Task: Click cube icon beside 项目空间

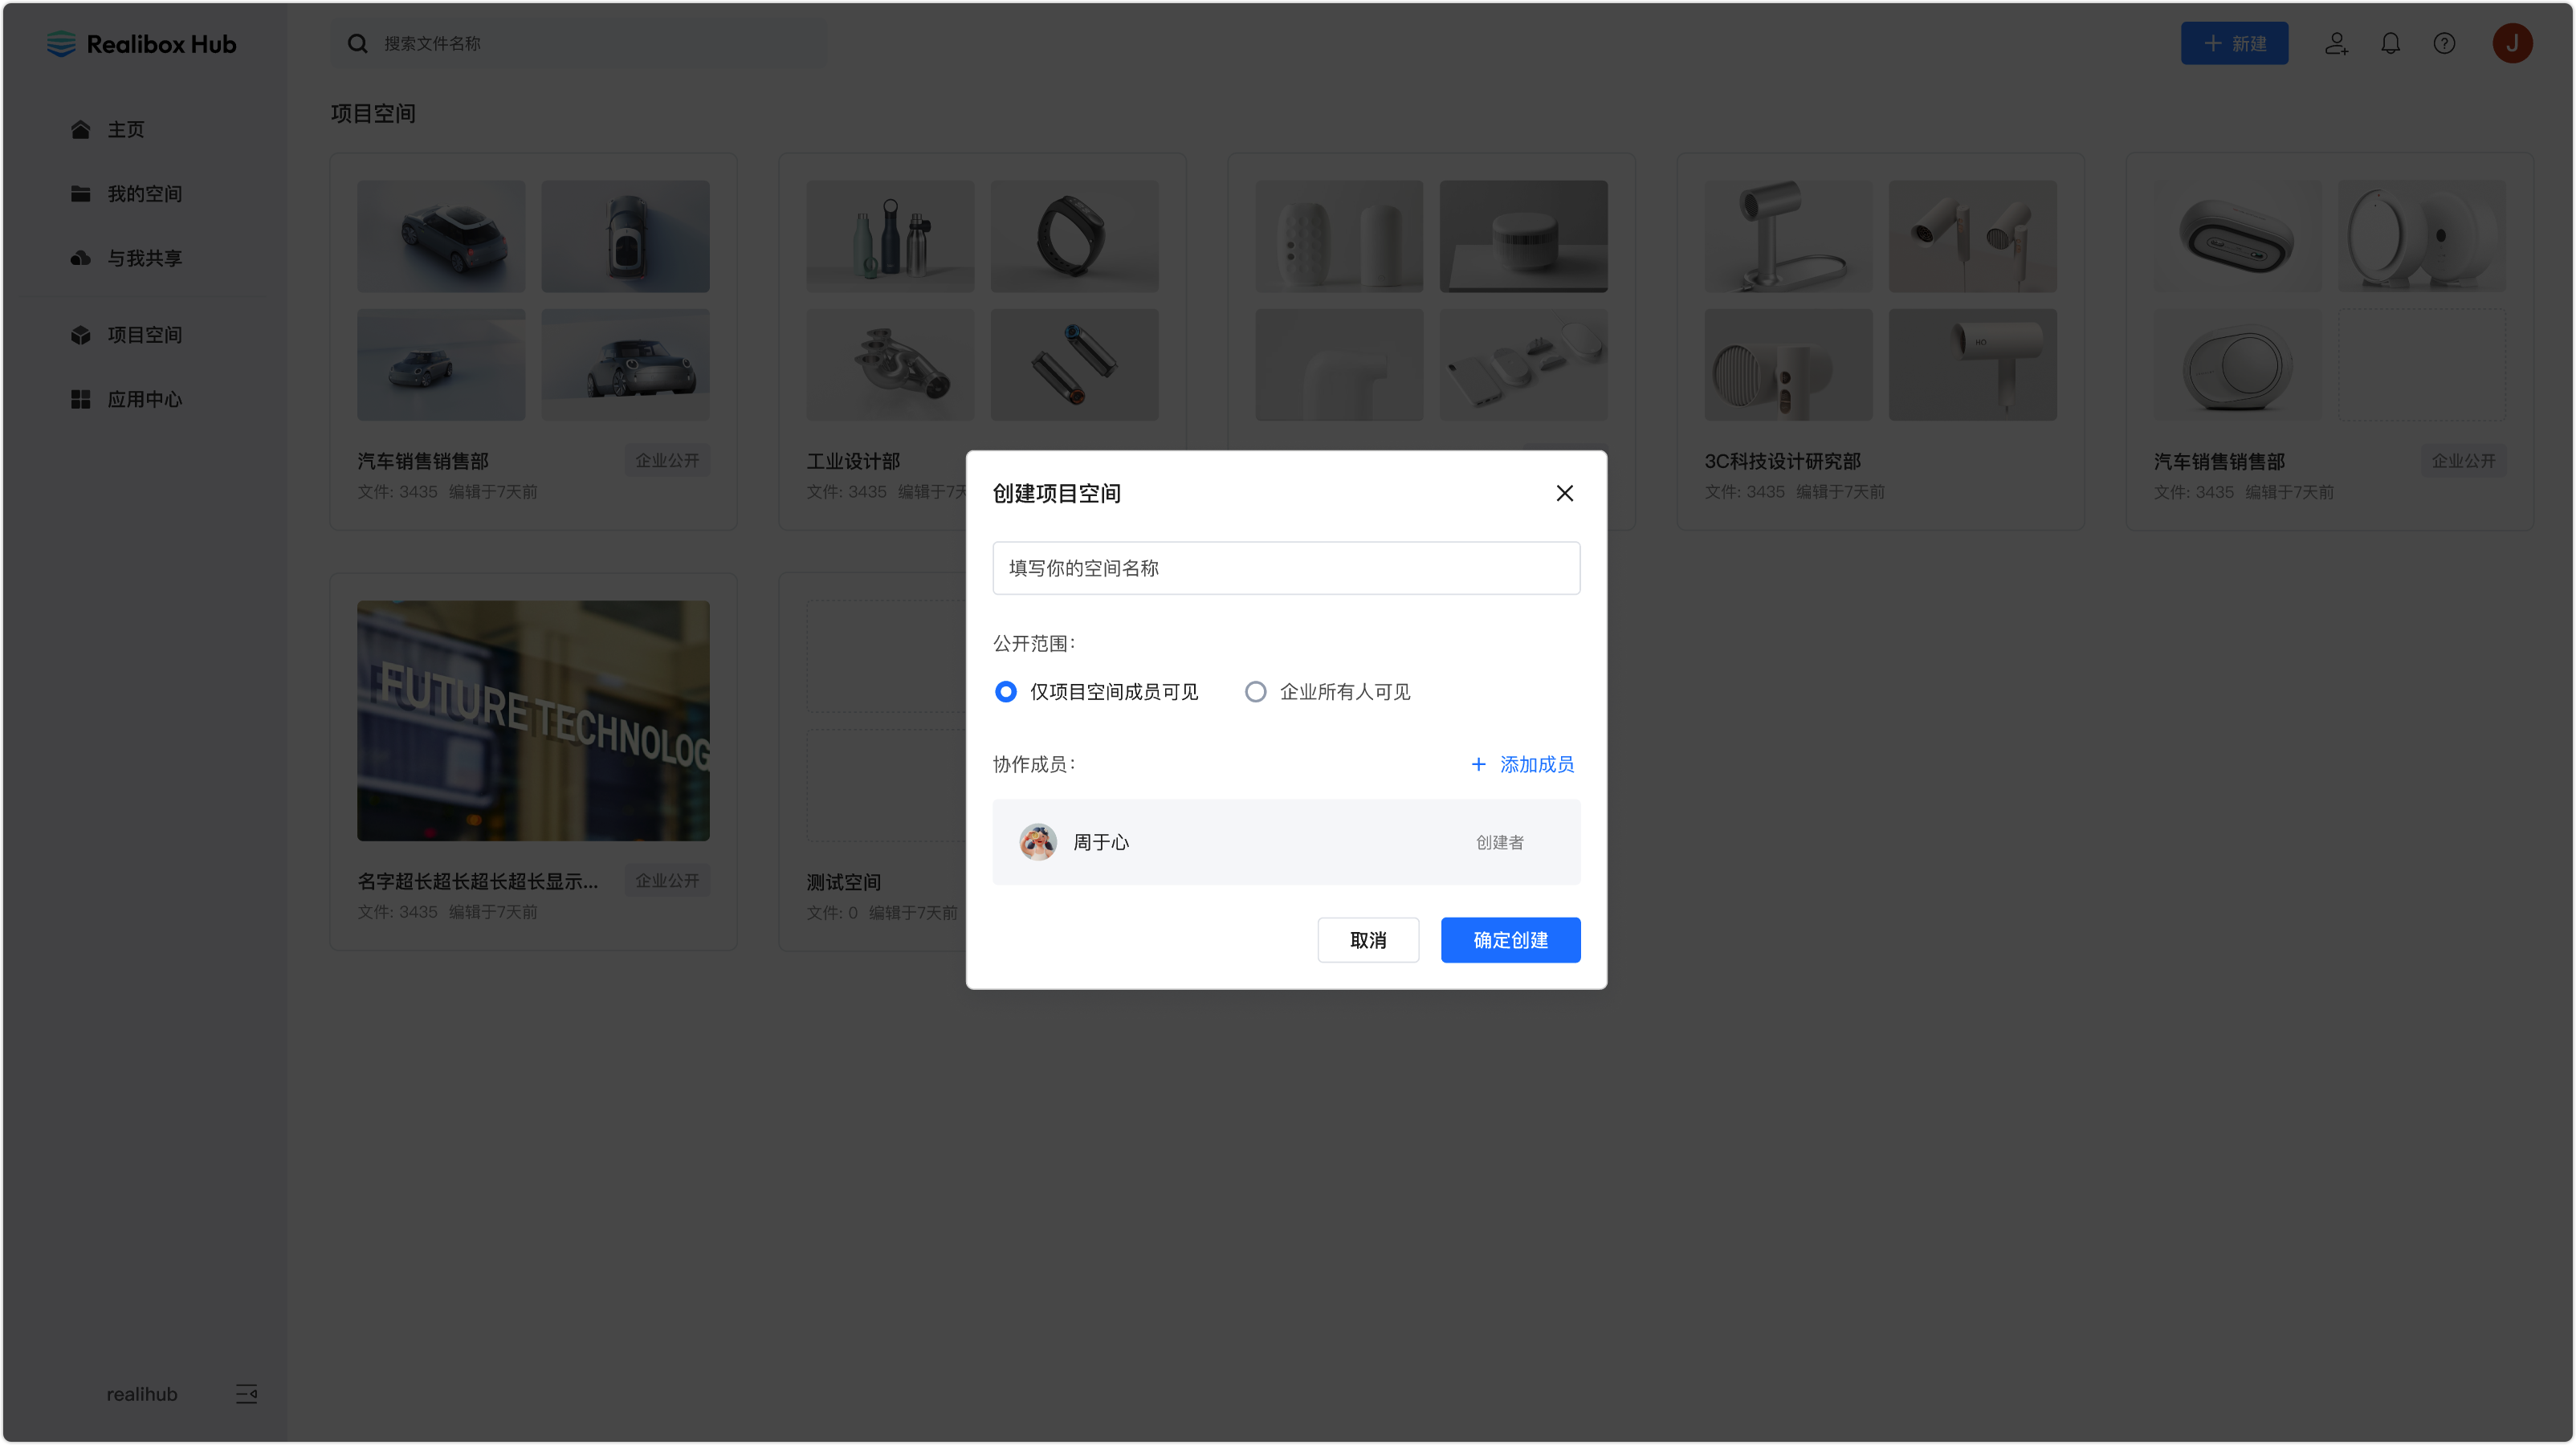Action: pos(81,335)
